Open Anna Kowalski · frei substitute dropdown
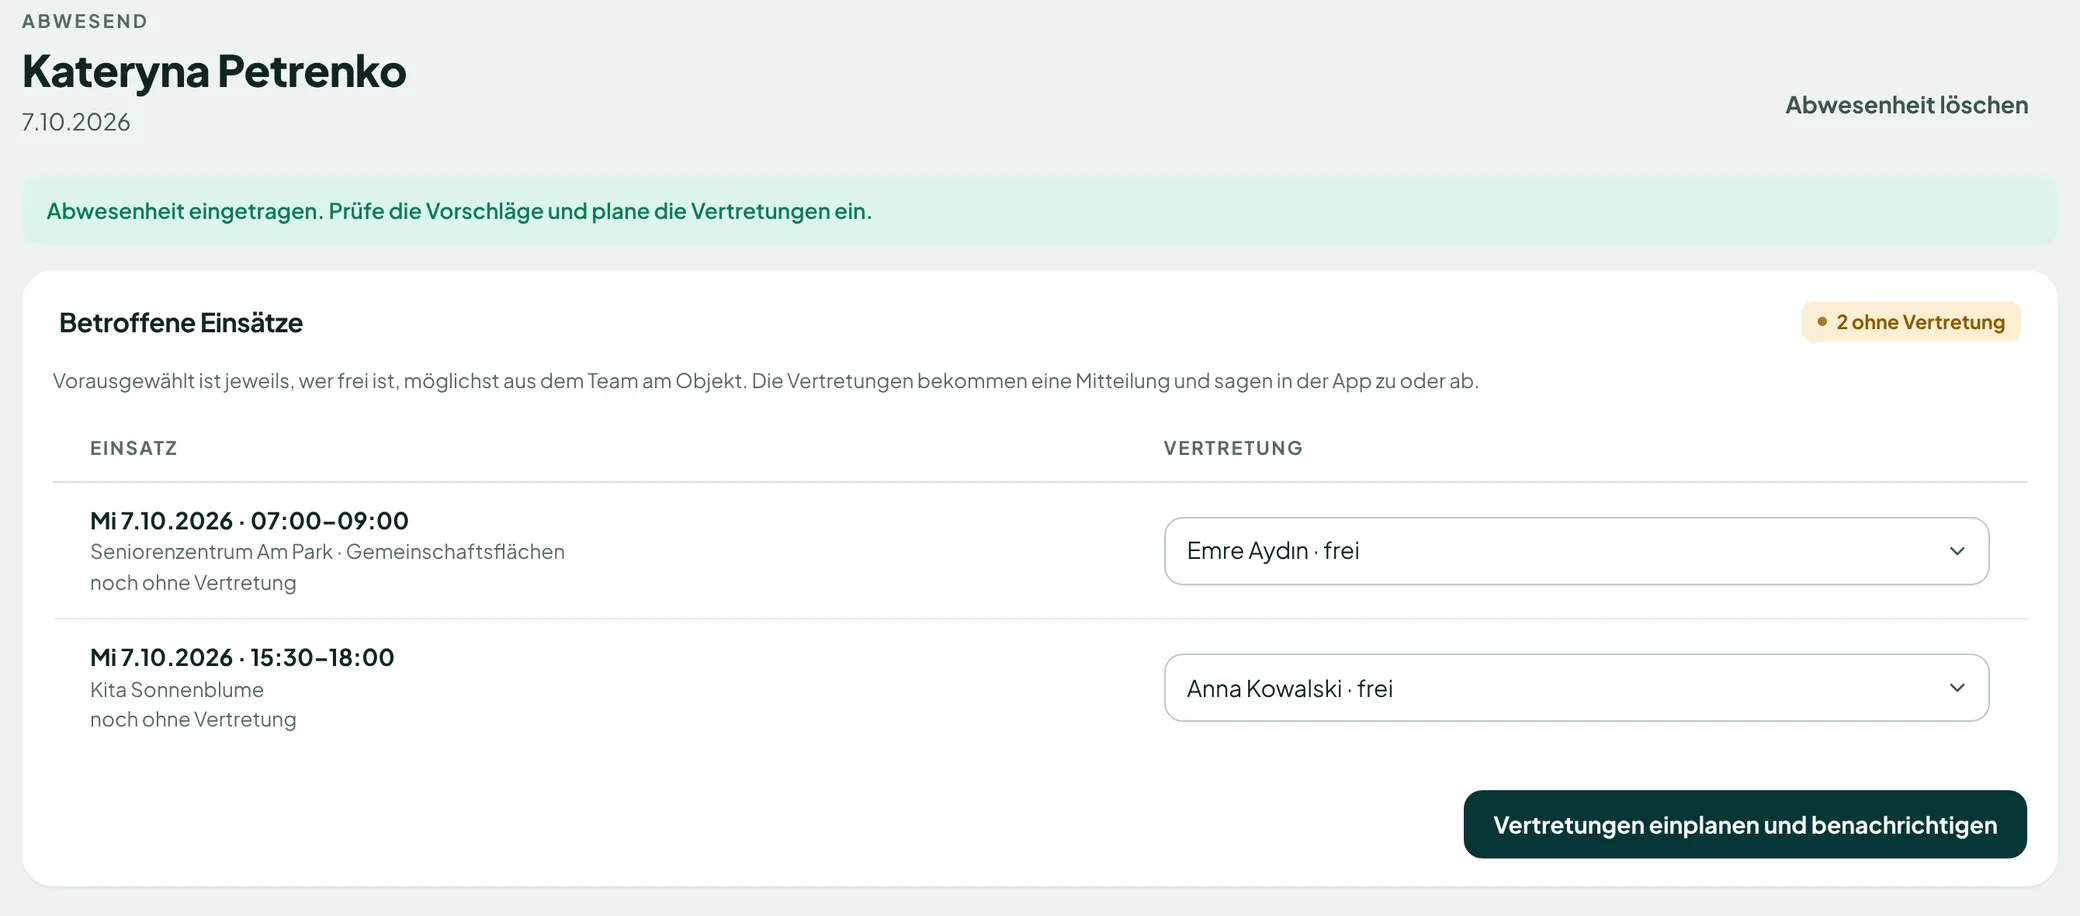Image resolution: width=2080 pixels, height=916 pixels. click(x=1576, y=688)
